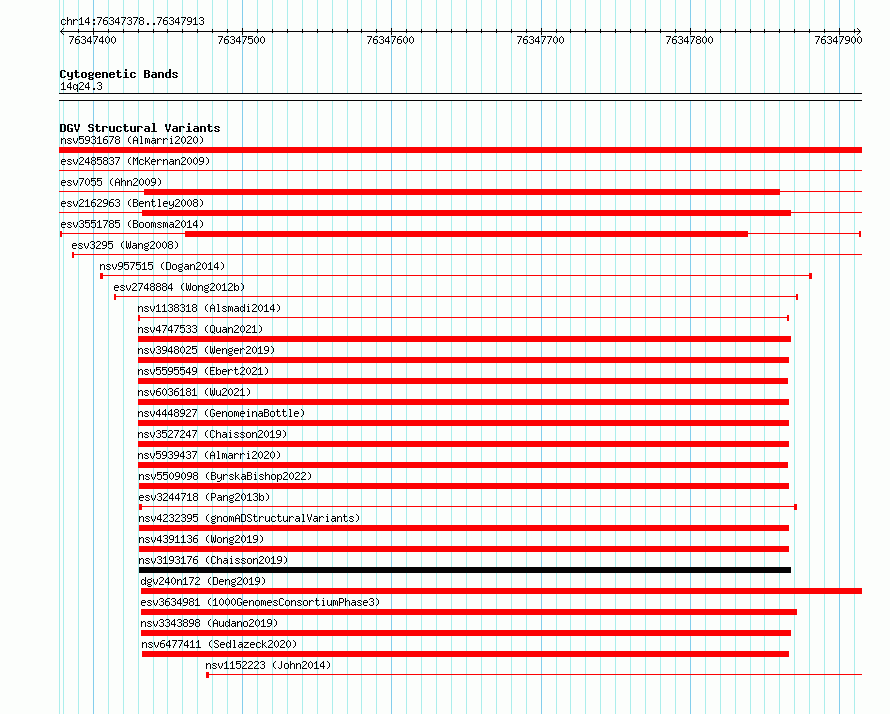Viewport: 890px width, 714px height.
Task: Click the nsv957515 (Dogan2014) label
Action: (x=162, y=266)
